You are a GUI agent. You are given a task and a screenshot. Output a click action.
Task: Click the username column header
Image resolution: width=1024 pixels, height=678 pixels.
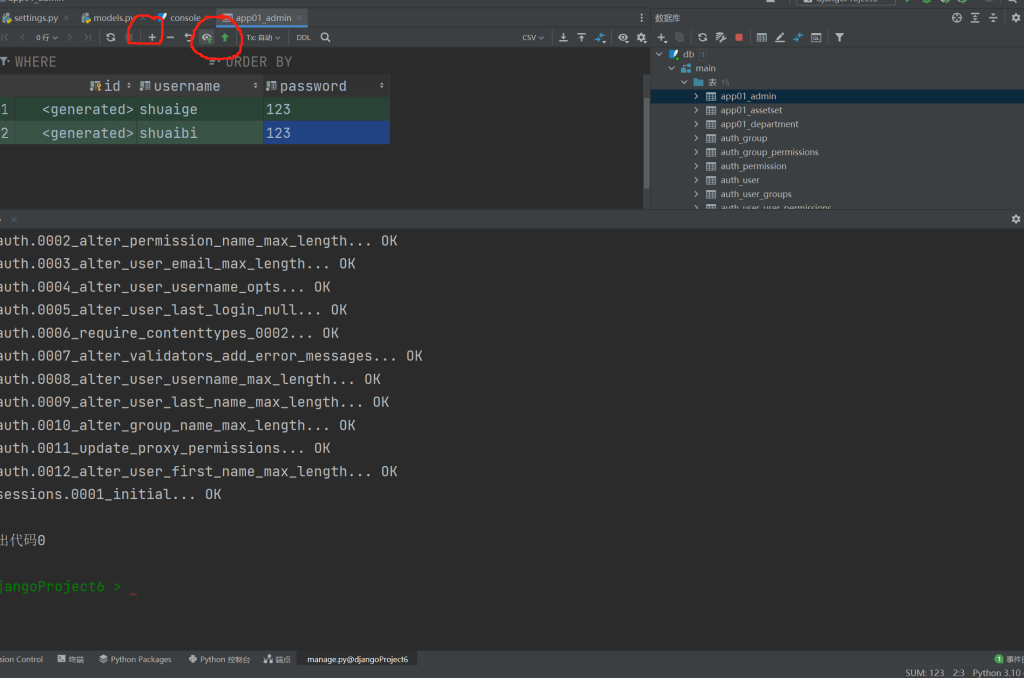[x=186, y=86]
